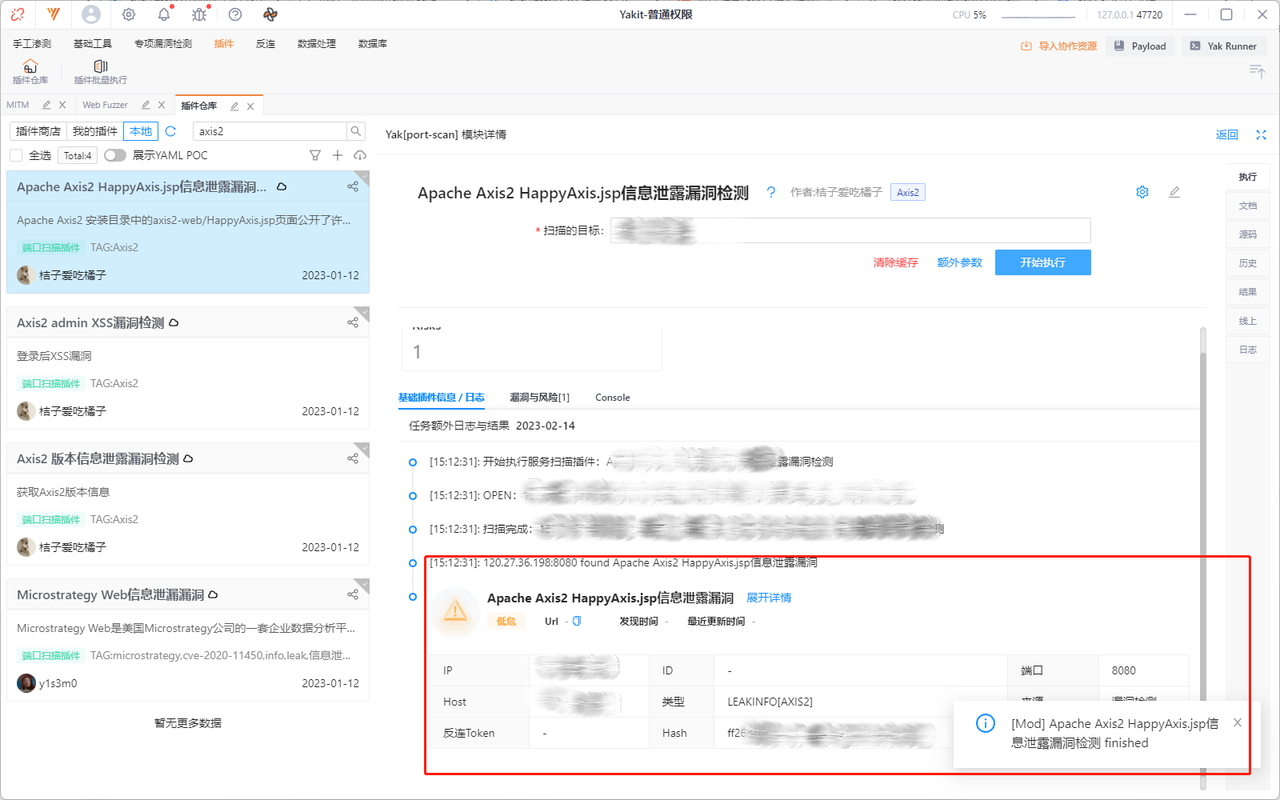Click the cloud download icon above plugin list
1280x800 pixels.
[360, 155]
